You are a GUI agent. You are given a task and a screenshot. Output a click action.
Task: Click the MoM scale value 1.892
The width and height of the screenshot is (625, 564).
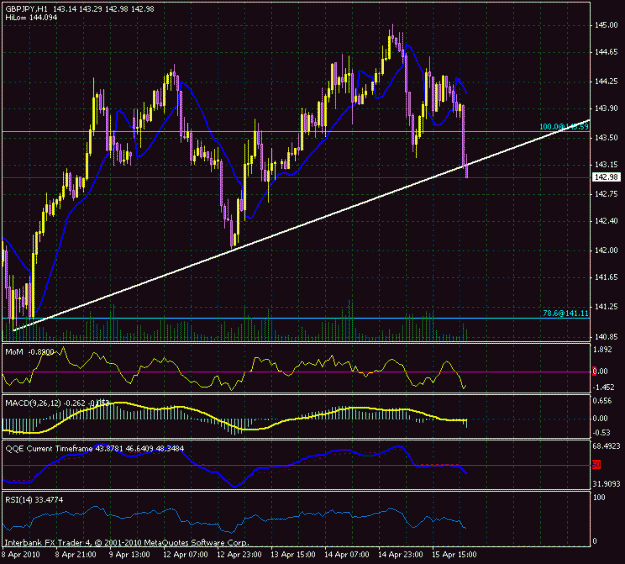click(x=603, y=350)
